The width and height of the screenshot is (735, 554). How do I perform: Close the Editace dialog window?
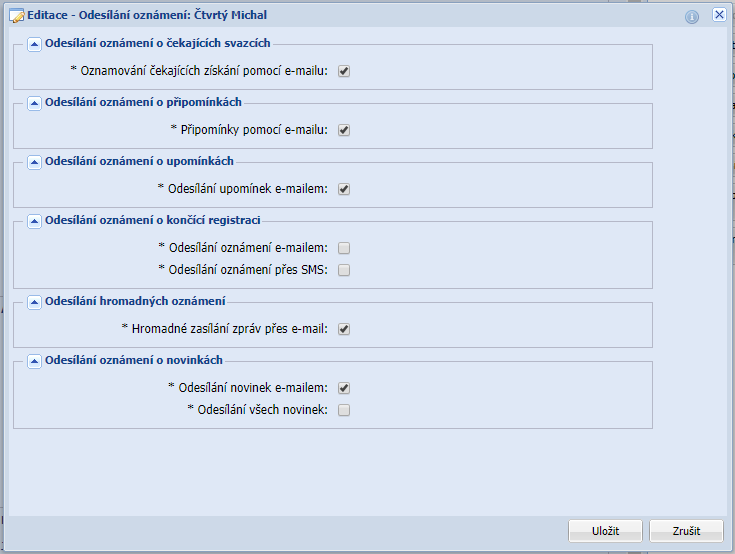pos(719,16)
